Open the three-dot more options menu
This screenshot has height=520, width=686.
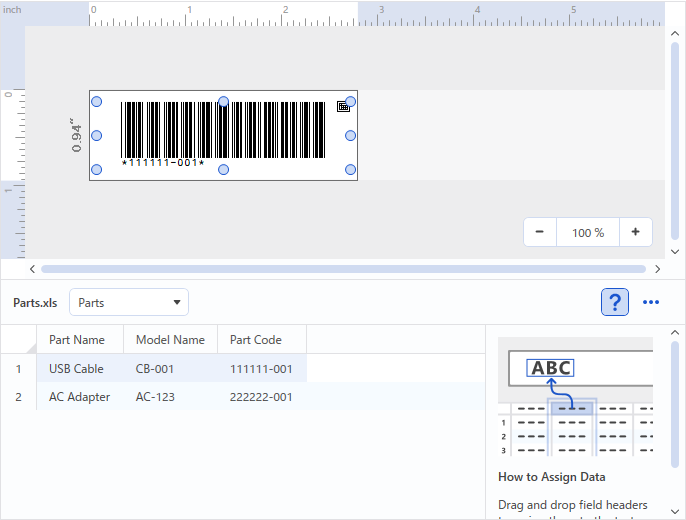[x=651, y=302]
